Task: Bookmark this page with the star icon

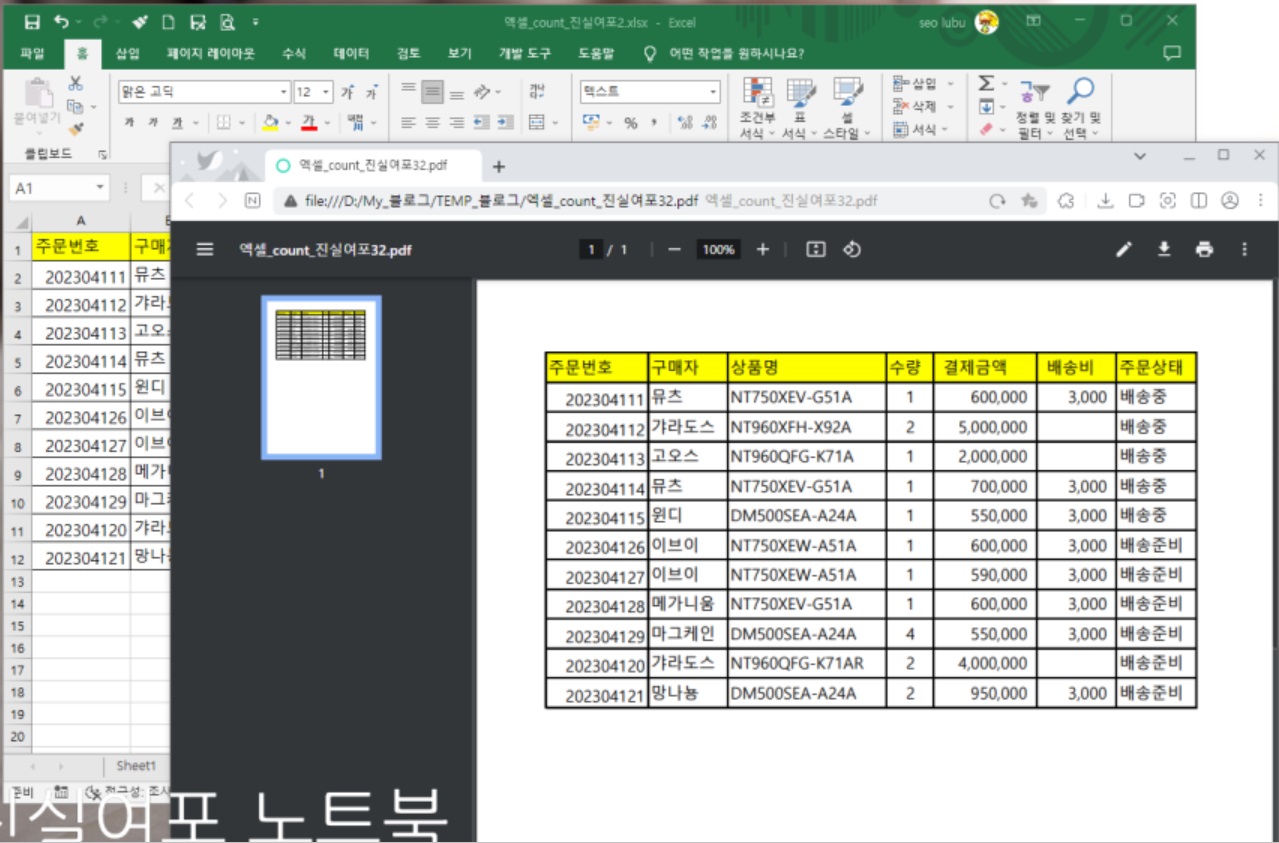Action: pyautogui.click(x=1028, y=201)
